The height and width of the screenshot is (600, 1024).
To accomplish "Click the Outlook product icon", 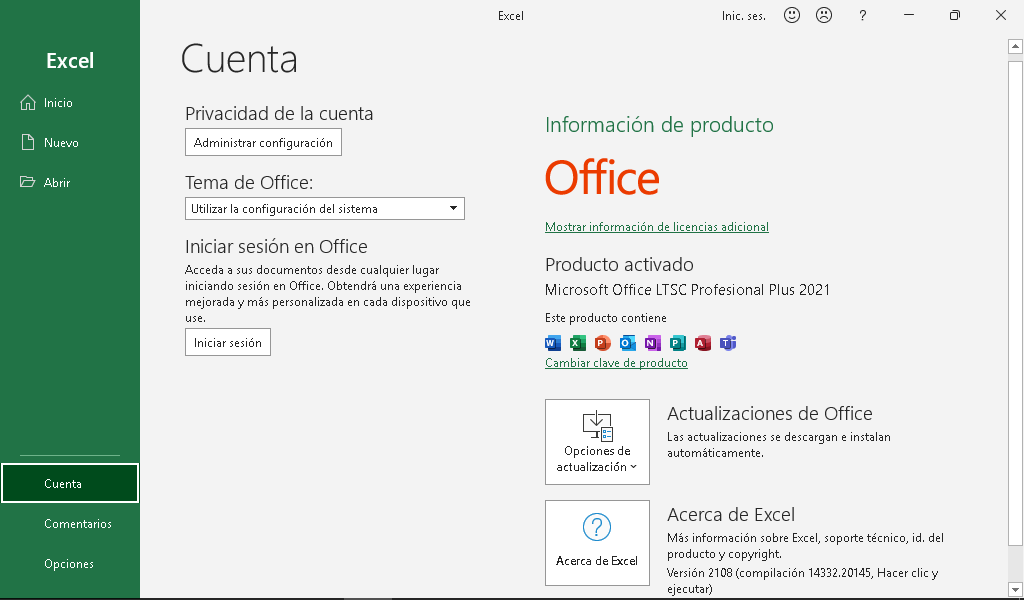I will tap(627, 343).
